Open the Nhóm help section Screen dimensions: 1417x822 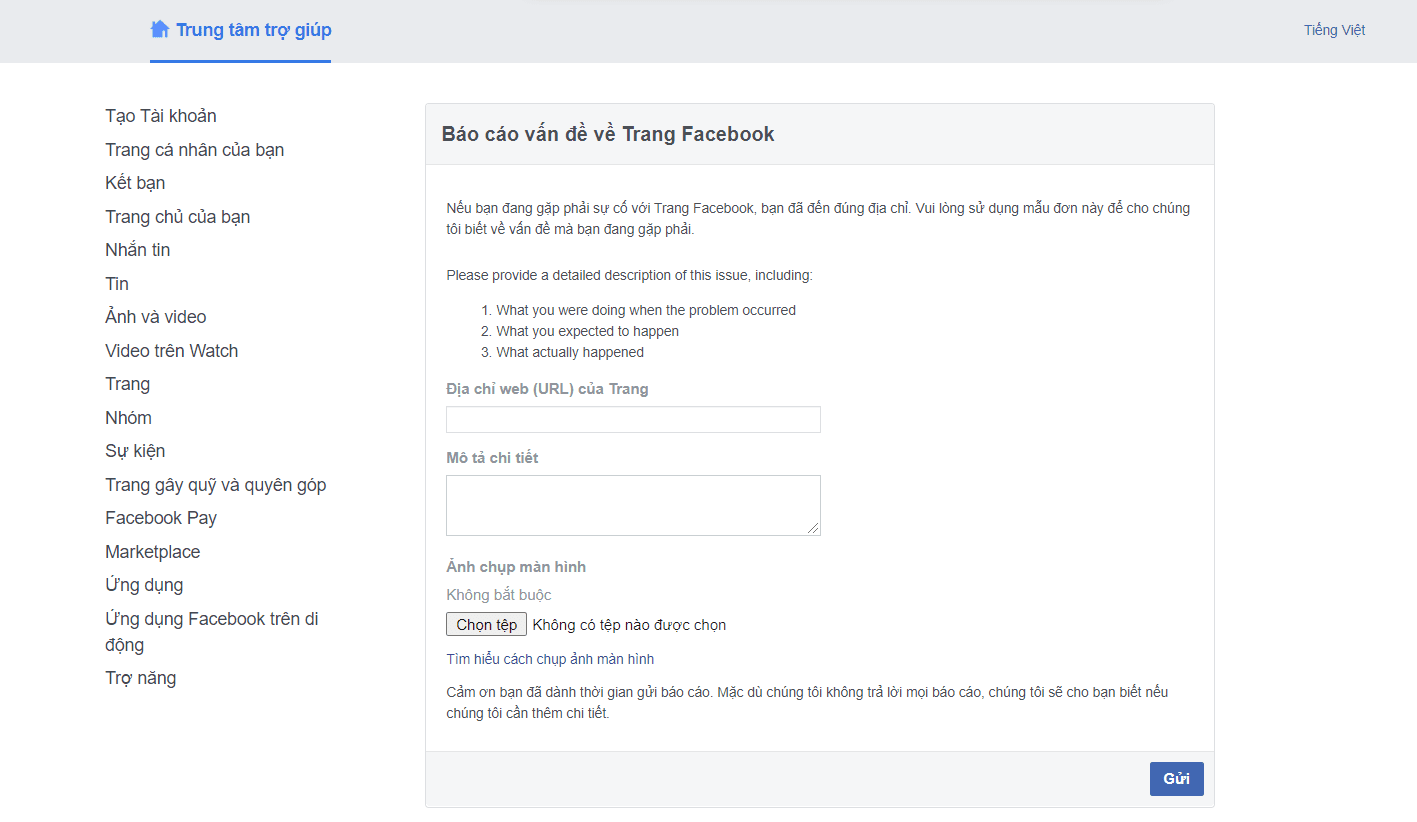128,417
